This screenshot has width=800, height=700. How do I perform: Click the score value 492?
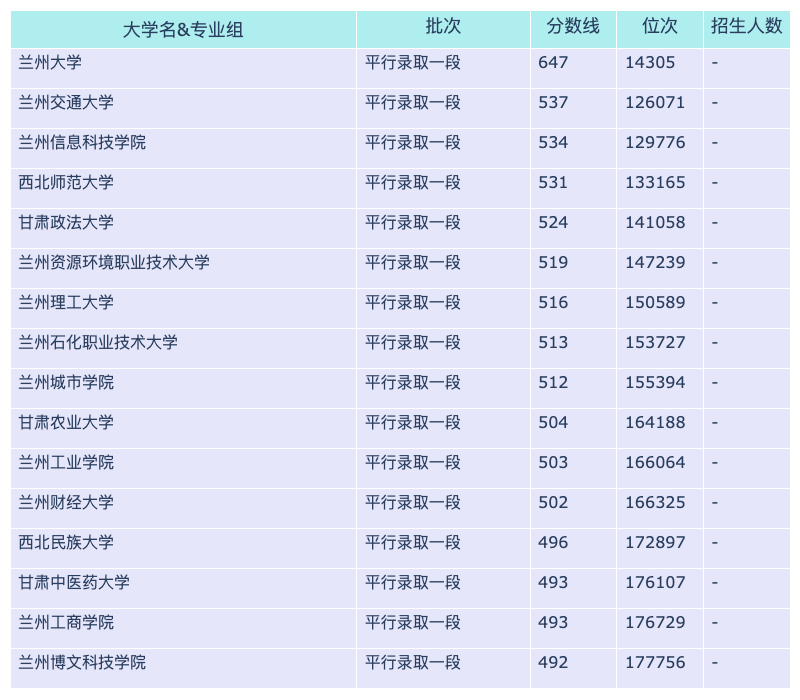tap(553, 662)
